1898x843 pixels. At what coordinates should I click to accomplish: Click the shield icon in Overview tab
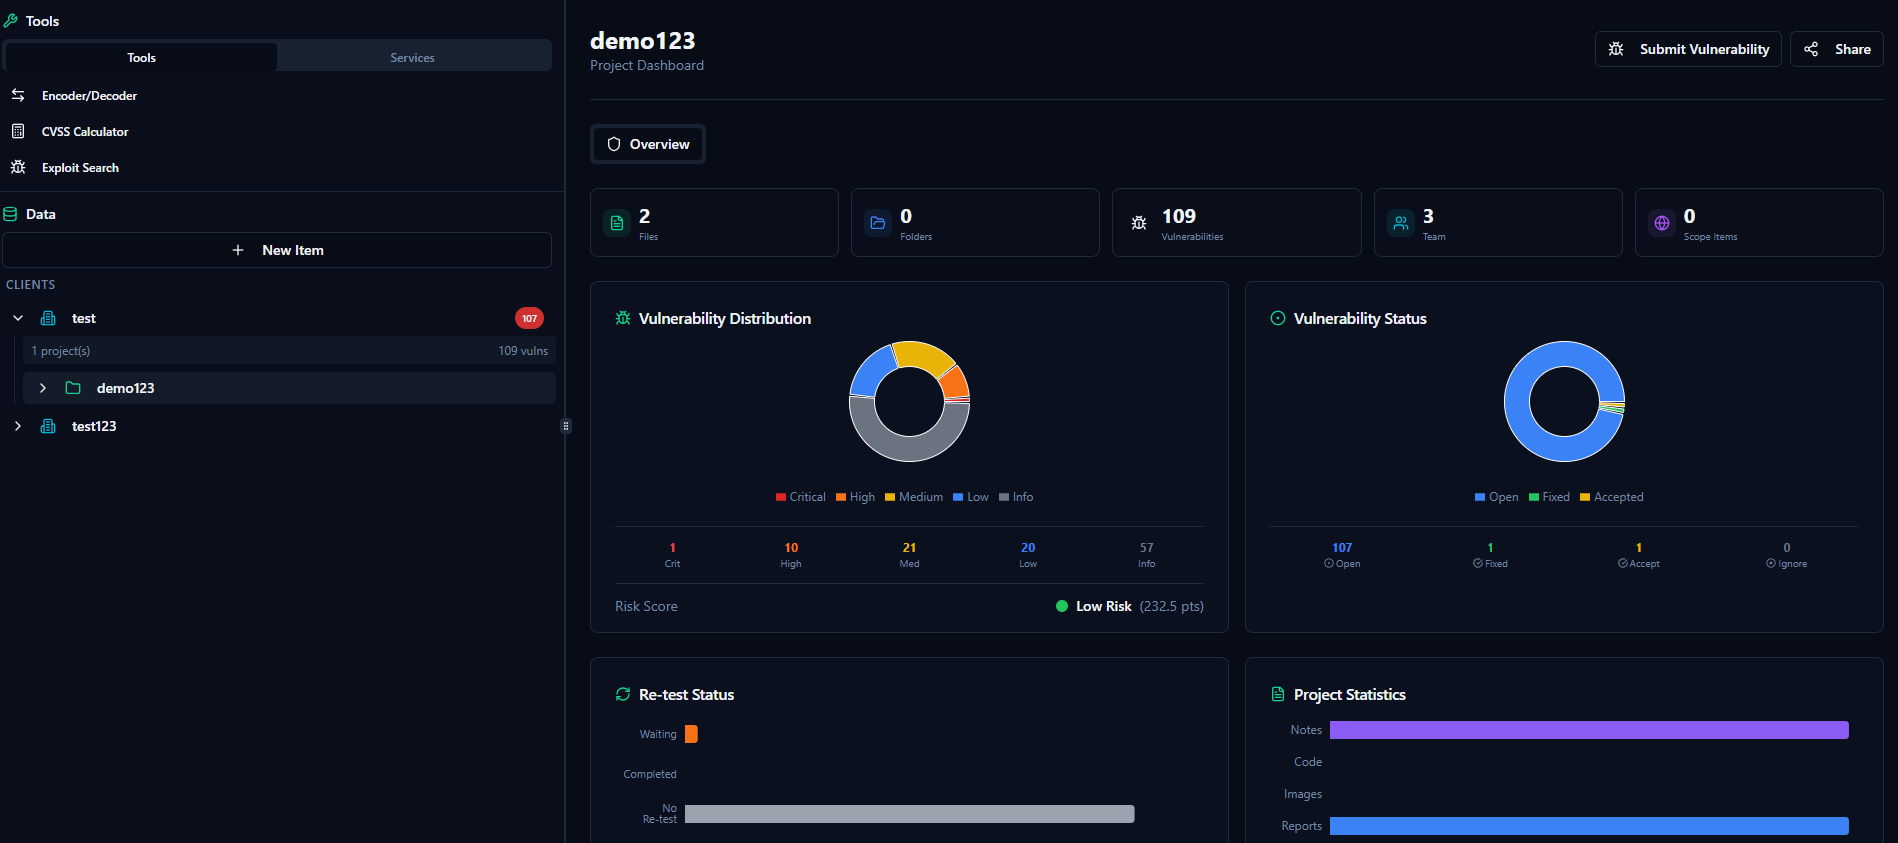[x=614, y=144]
